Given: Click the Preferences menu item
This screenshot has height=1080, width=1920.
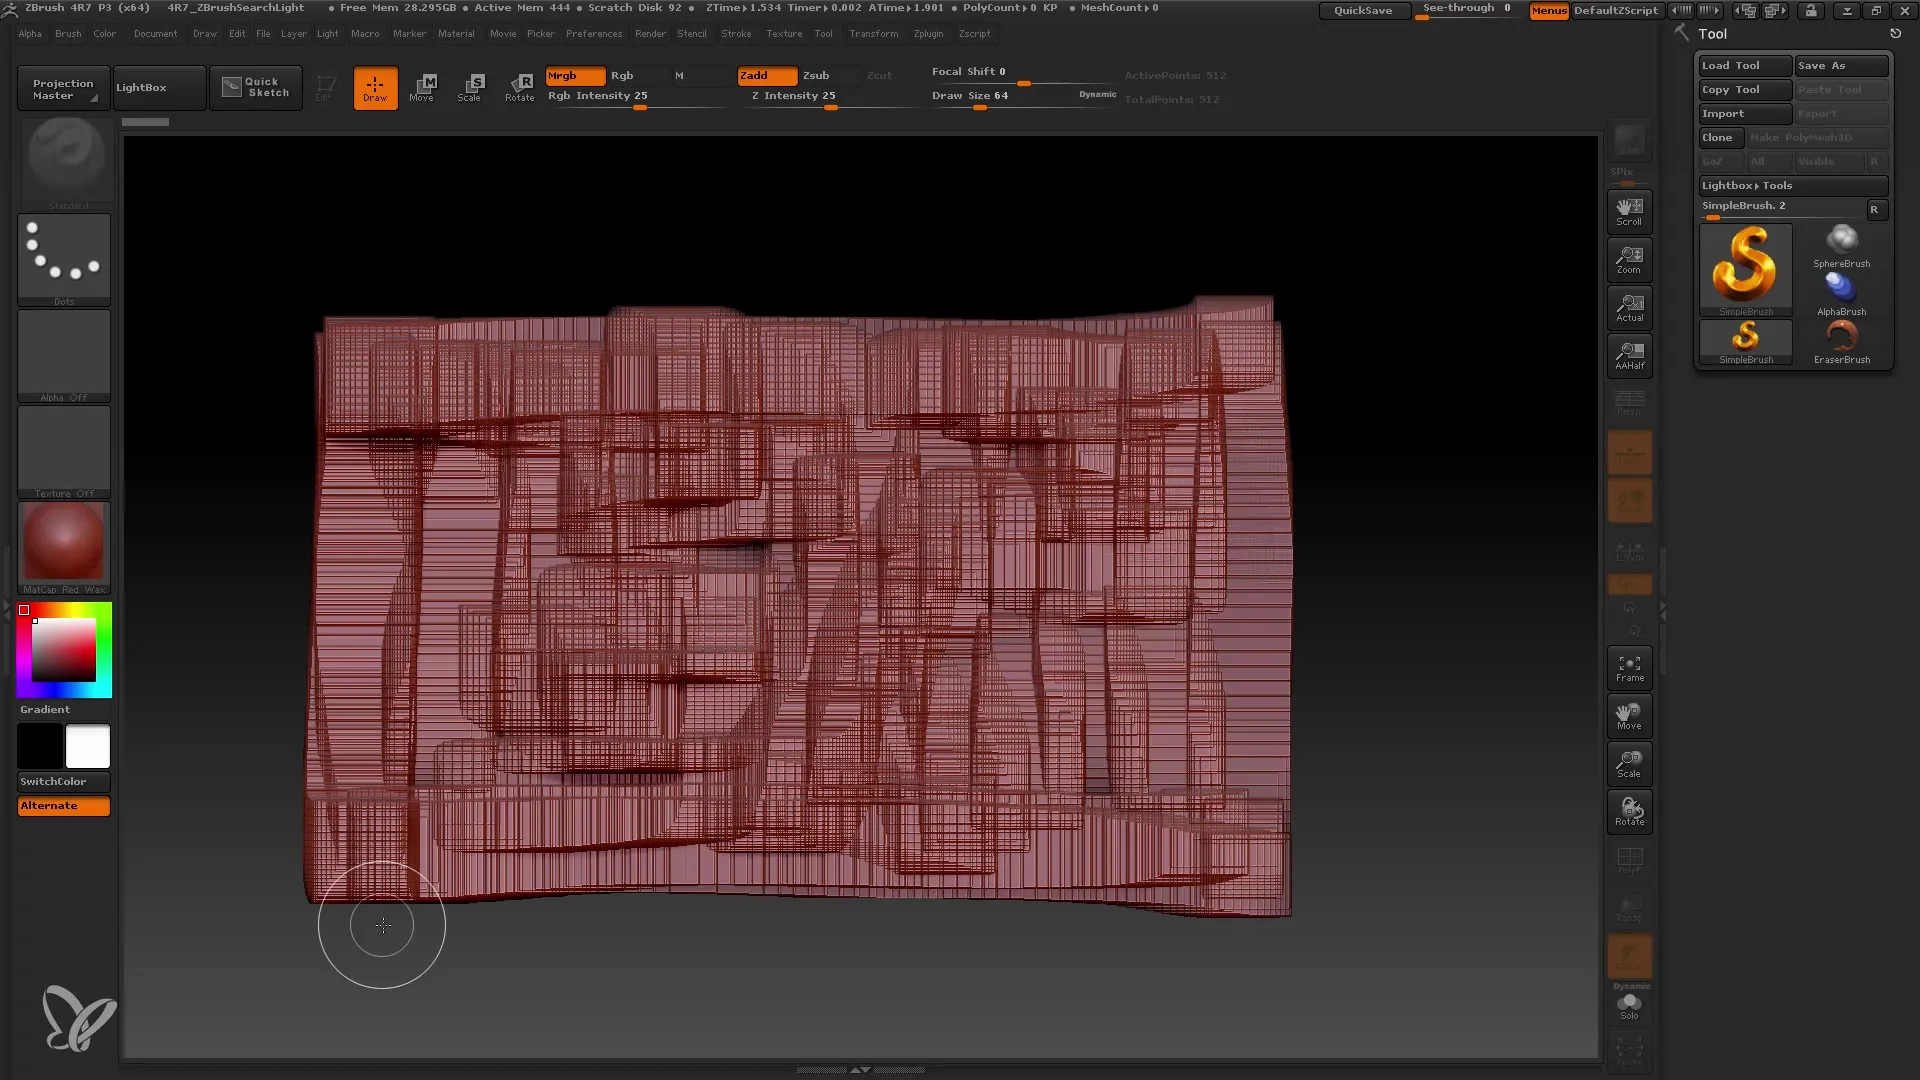Looking at the screenshot, I should click(593, 33).
